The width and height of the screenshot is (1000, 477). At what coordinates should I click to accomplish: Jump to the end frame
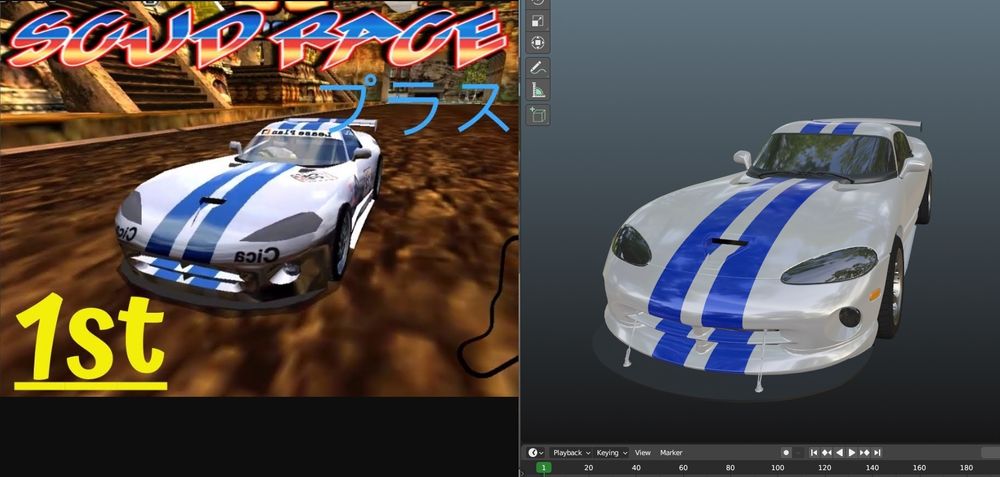(877, 453)
